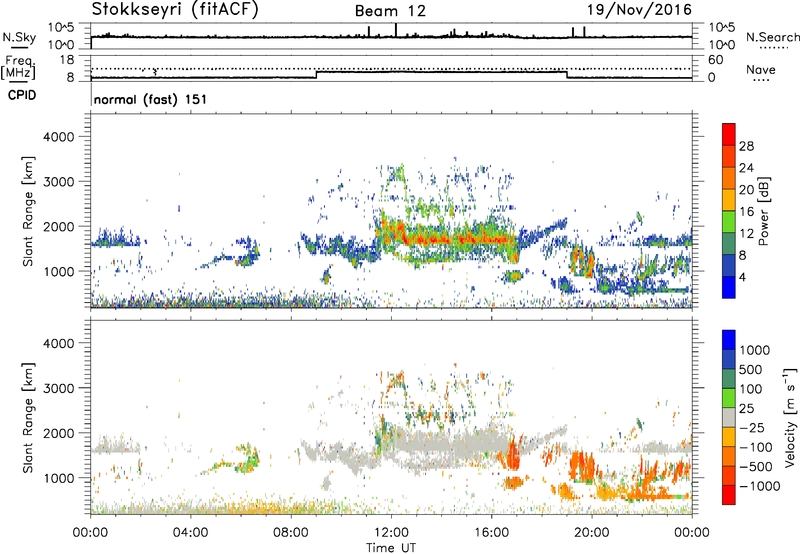Click the Time UT axis title

click(391, 548)
